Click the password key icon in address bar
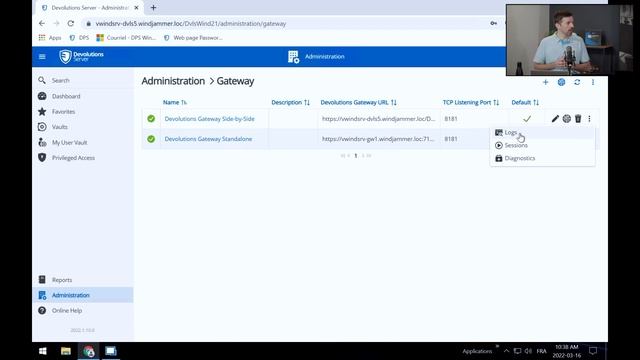 493,23
